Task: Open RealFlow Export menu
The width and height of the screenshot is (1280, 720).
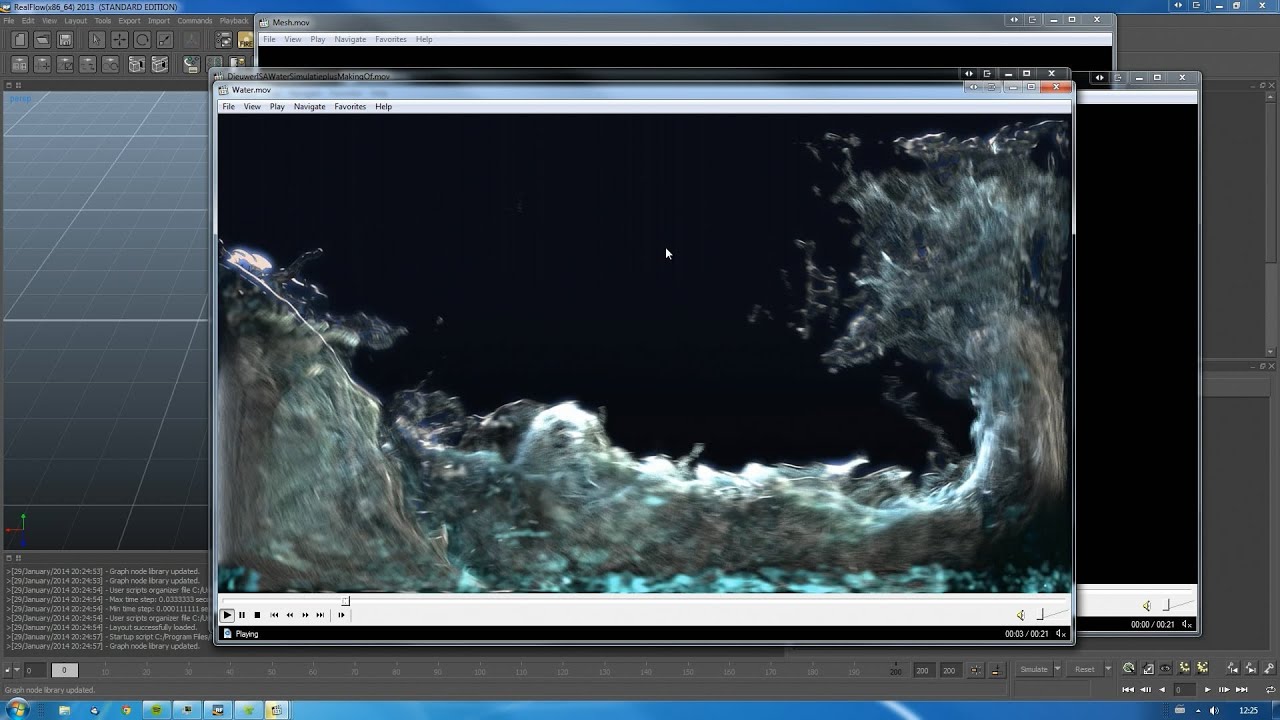Action: (129, 21)
